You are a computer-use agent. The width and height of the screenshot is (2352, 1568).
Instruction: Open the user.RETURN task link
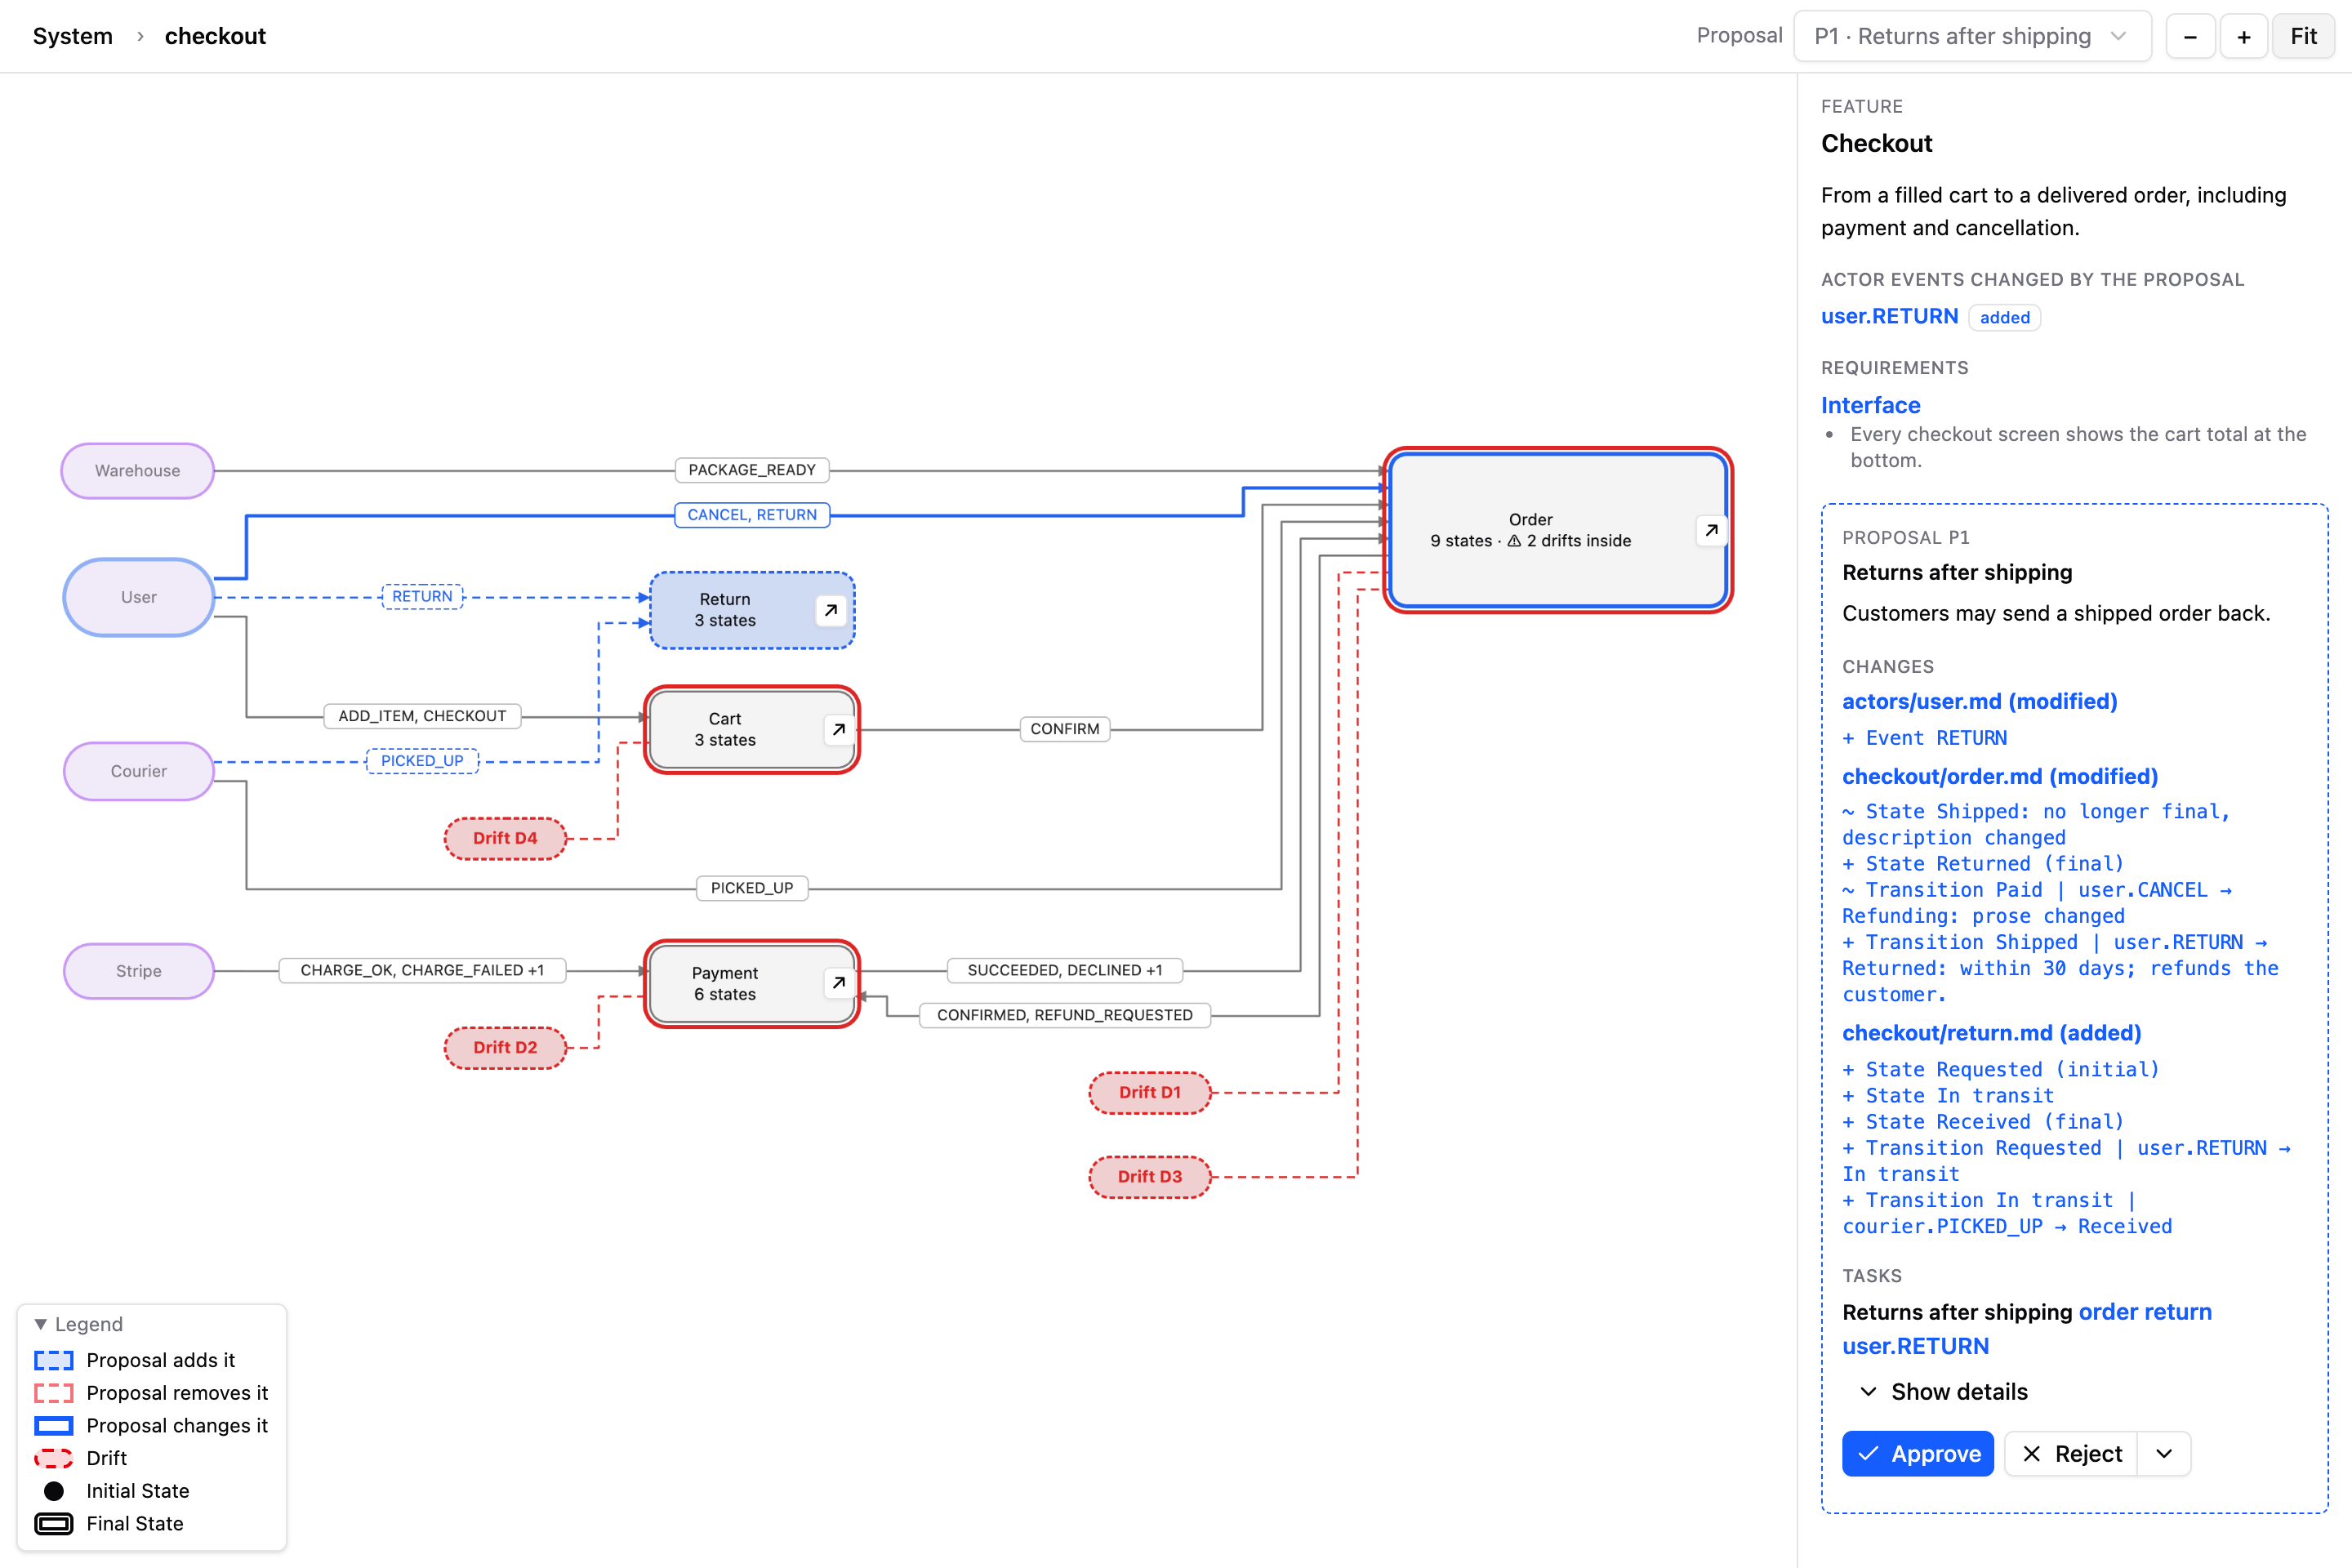coord(1916,1346)
